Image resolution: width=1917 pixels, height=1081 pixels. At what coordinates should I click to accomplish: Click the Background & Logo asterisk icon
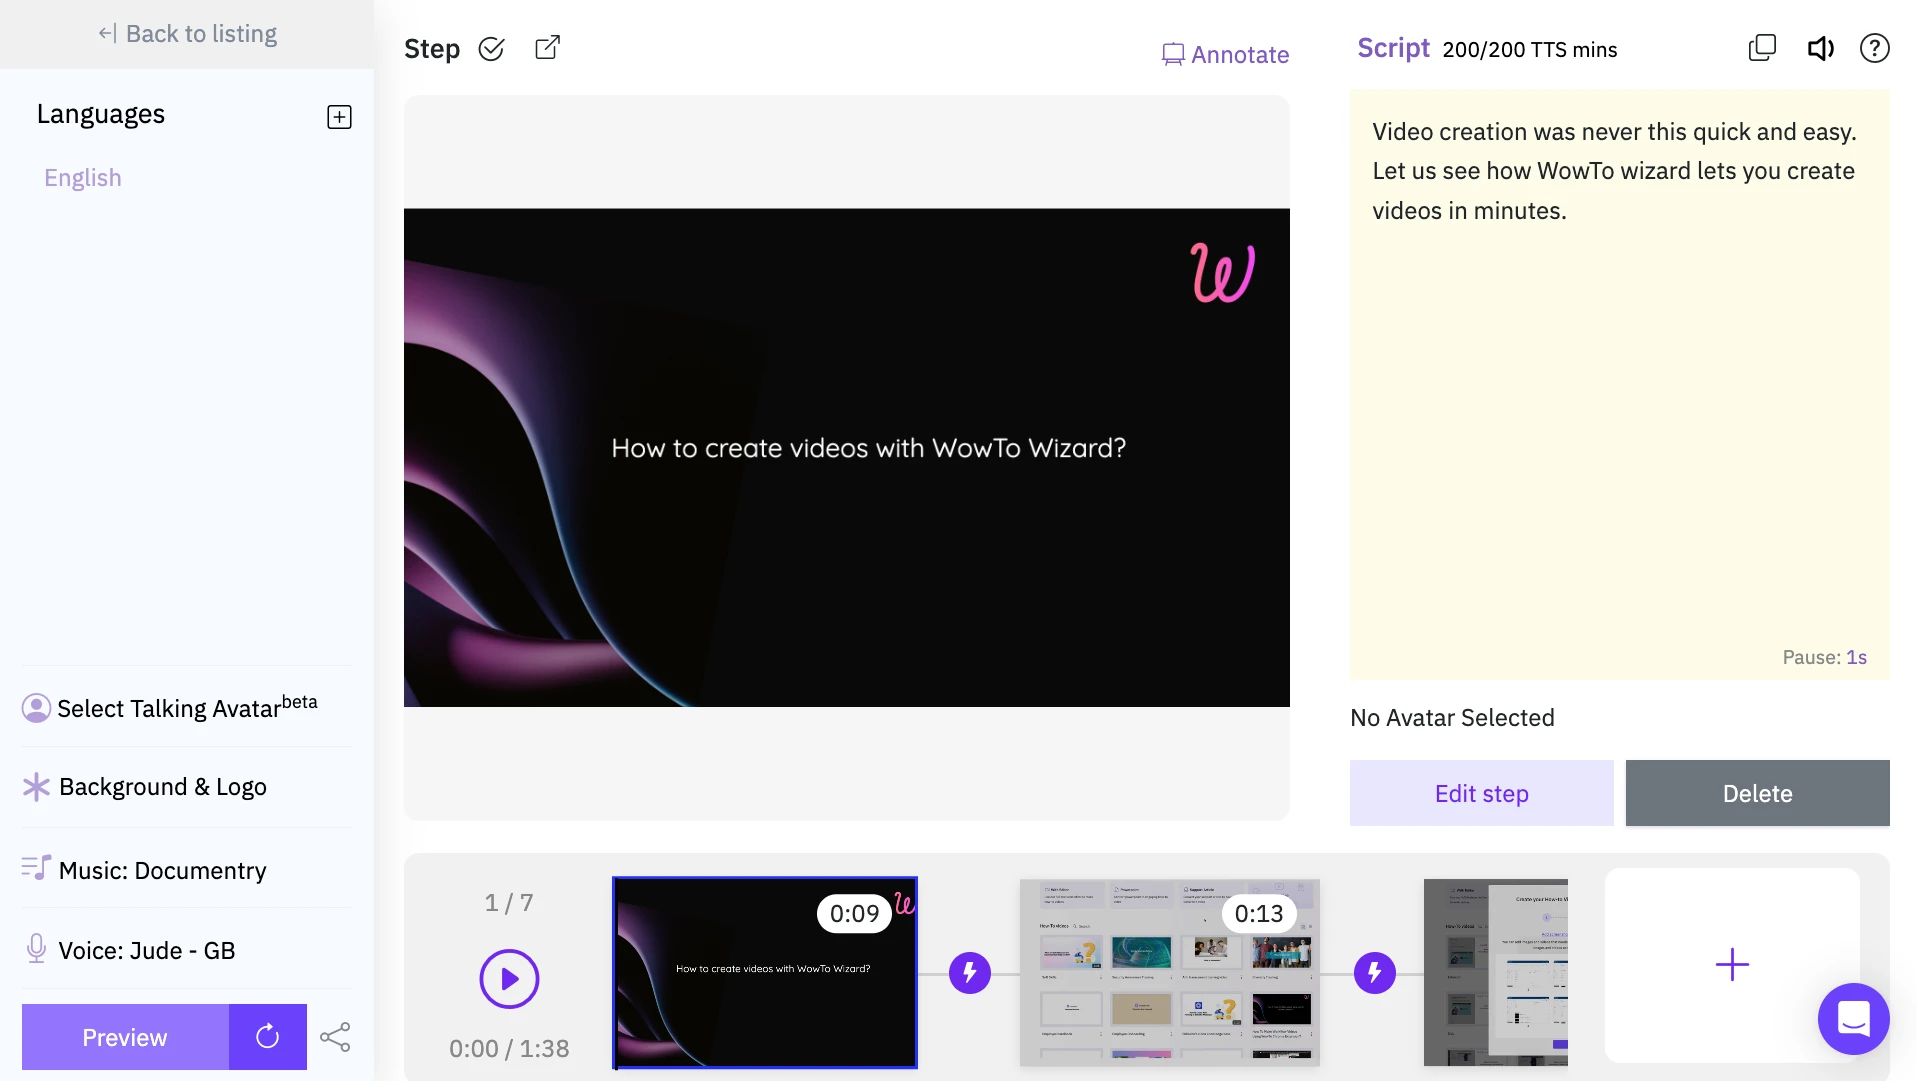click(36, 787)
